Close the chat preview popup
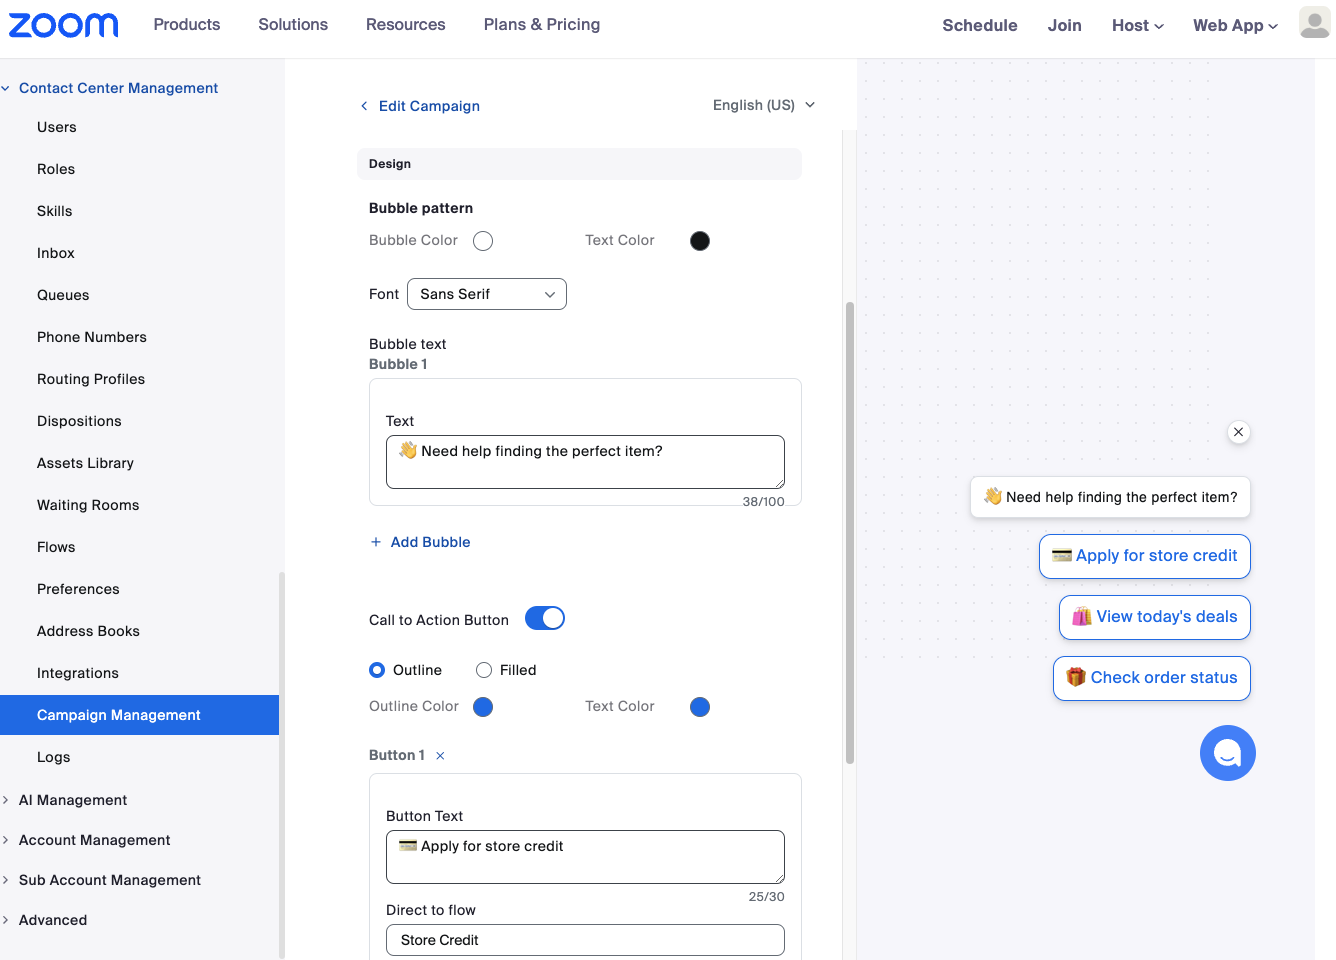 pos(1238,432)
